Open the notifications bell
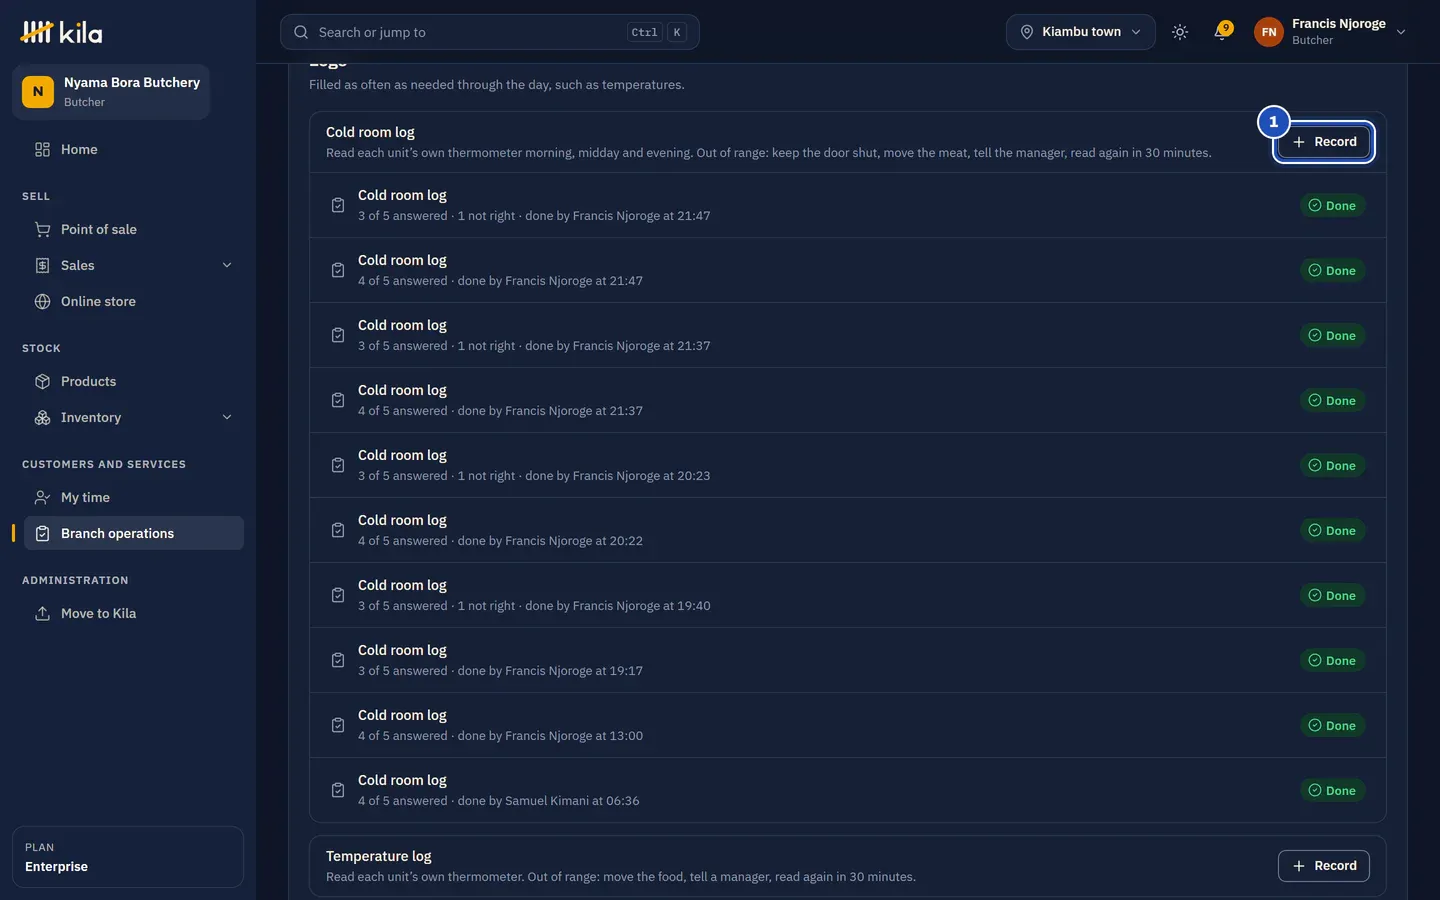 pyautogui.click(x=1221, y=32)
